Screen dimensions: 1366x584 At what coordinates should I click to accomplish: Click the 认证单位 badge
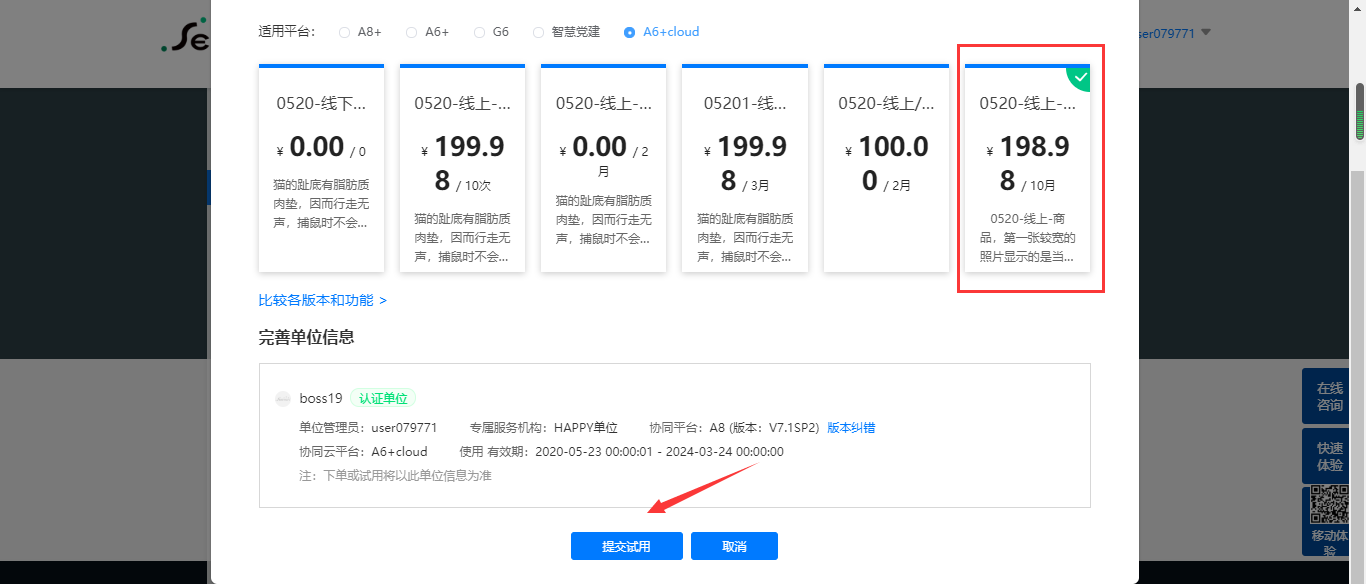pos(383,398)
